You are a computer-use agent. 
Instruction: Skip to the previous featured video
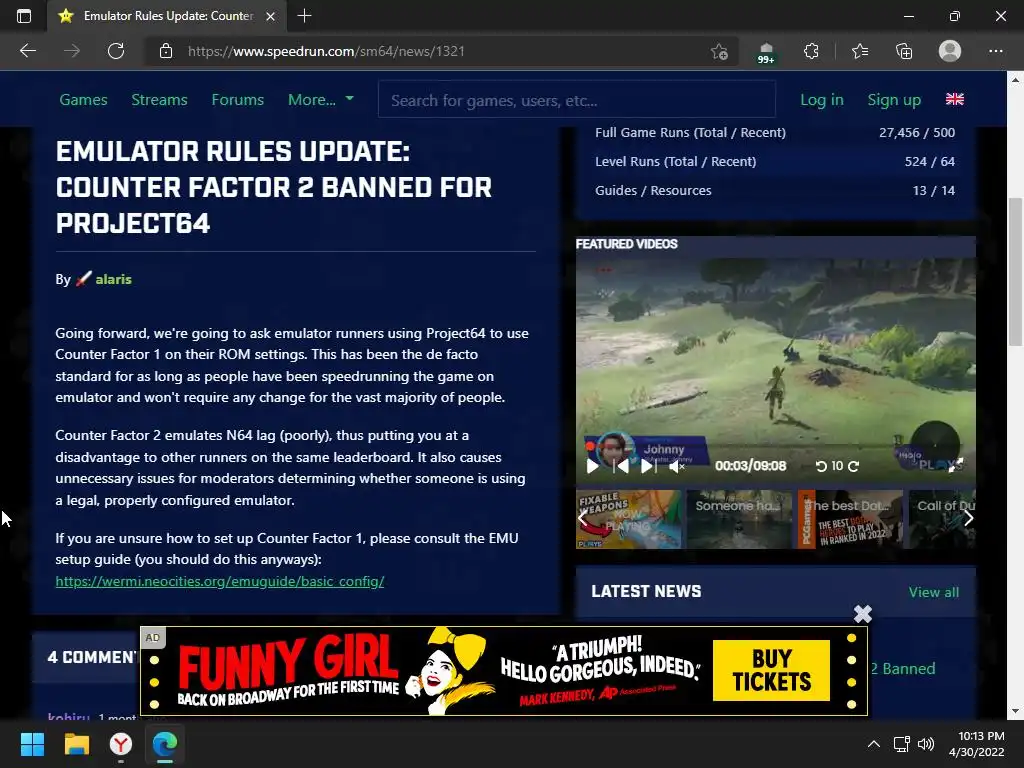[x=621, y=466]
